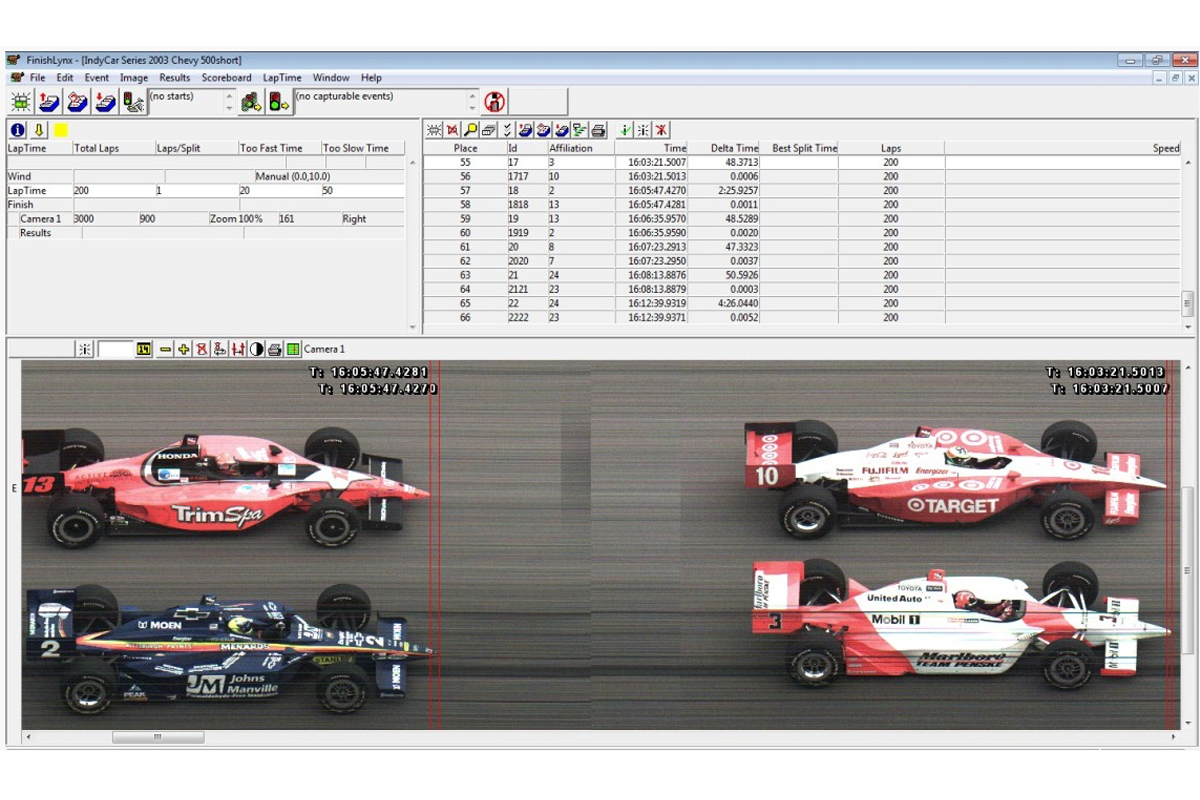Click the magnifier find icon in the results toolbar
This screenshot has width=1200, height=800.
(470, 130)
